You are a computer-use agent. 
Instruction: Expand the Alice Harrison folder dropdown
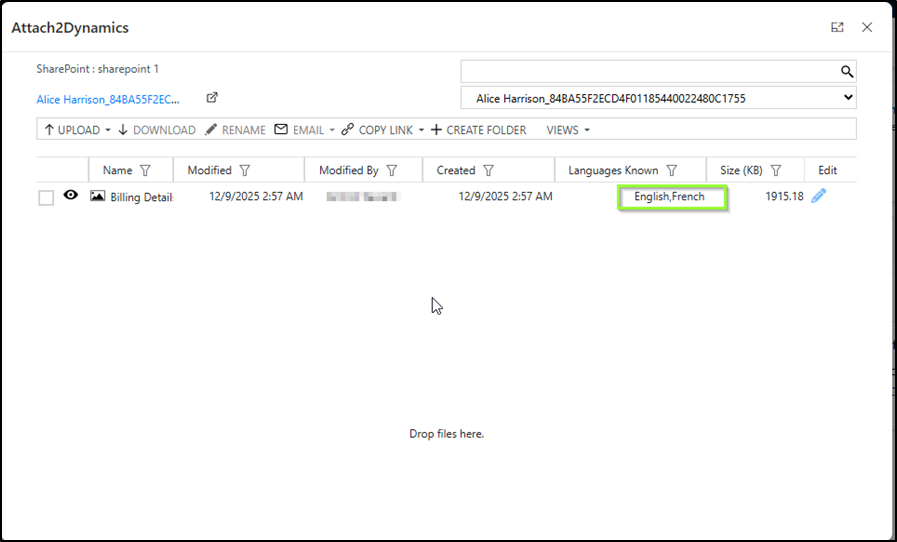848,98
